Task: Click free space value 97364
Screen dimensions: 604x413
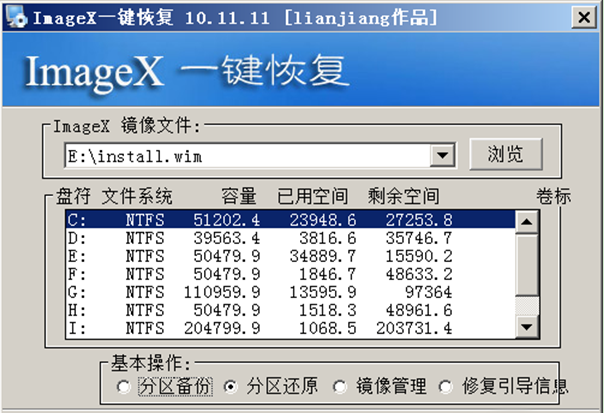Action: 428,292
